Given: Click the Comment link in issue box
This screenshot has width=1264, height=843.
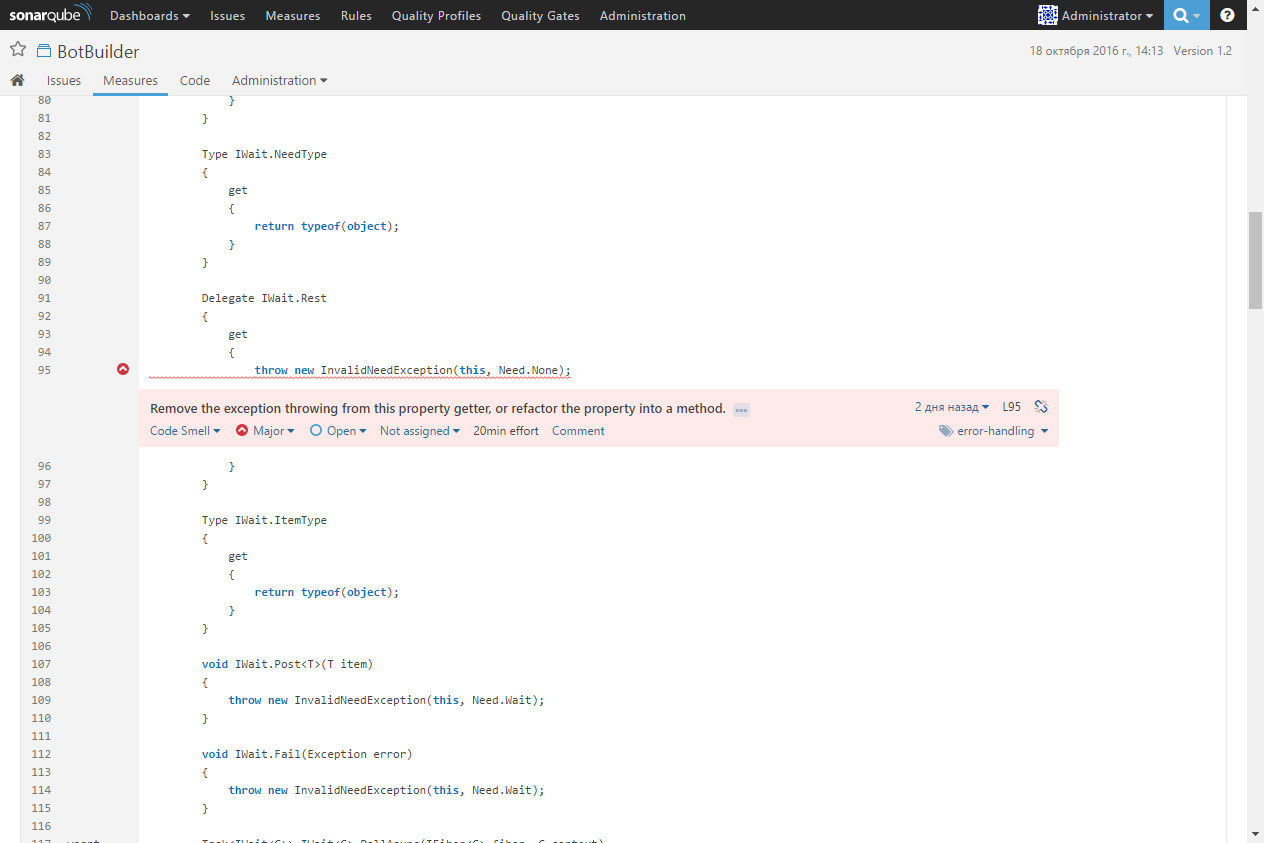Looking at the screenshot, I should pyautogui.click(x=577, y=430).
